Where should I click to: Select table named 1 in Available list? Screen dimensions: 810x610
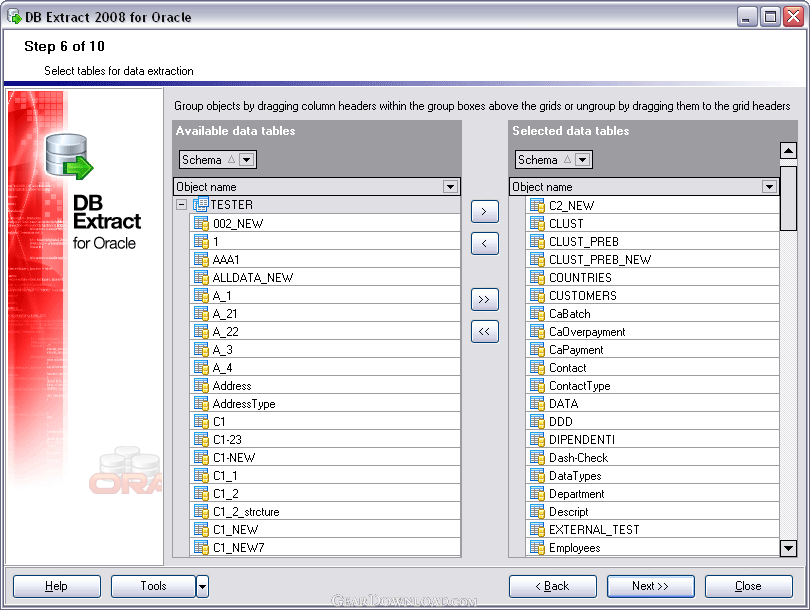pos(325,241)
